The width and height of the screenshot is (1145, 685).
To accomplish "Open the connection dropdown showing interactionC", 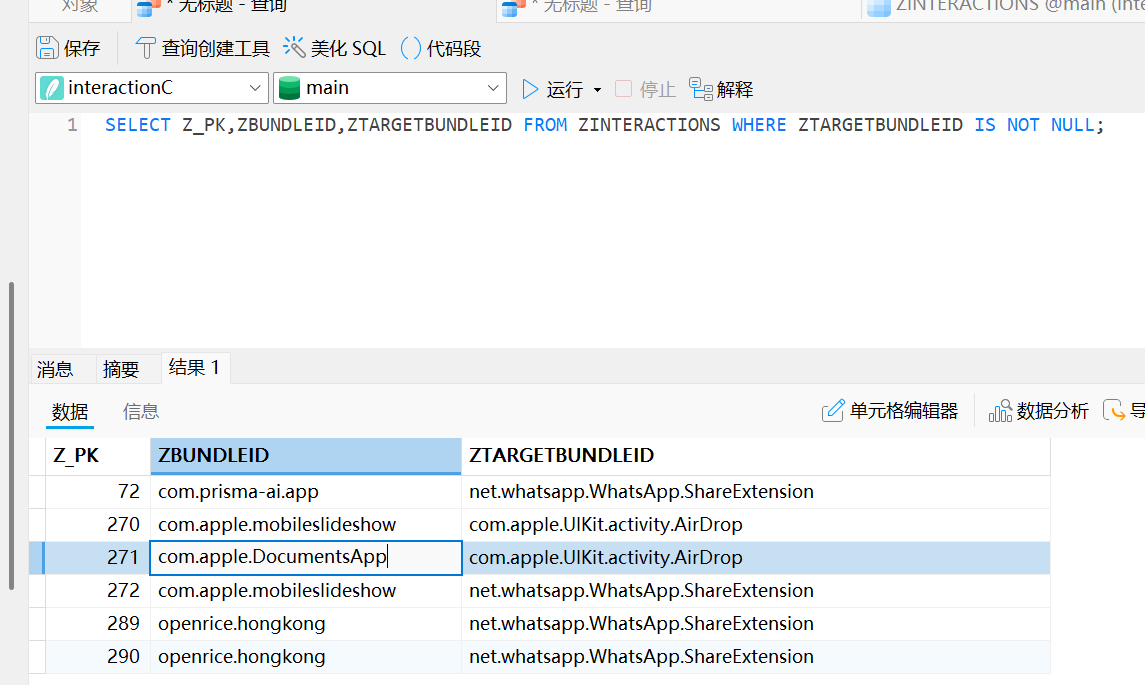I will coord(150,88).
